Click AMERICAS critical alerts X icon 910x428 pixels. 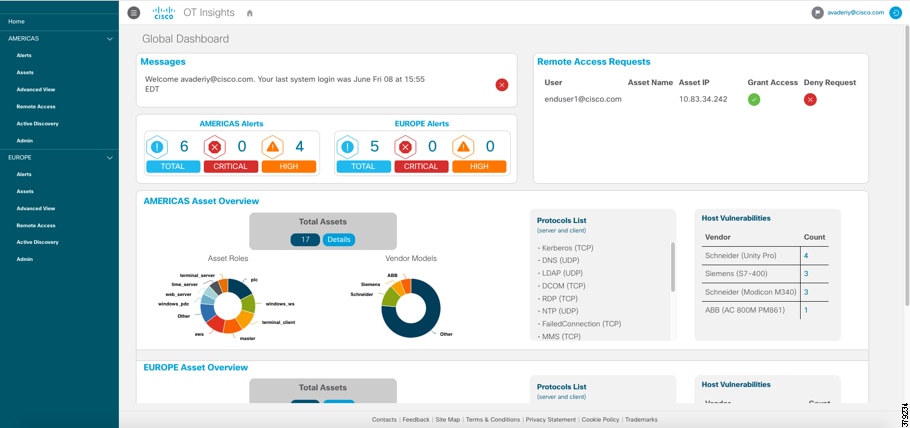pyautogui.click(x=214, y=147)
